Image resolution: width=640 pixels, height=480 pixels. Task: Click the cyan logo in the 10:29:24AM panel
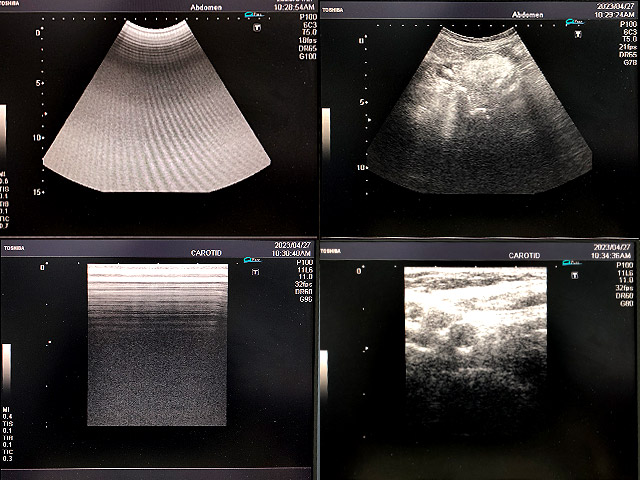(x=575, y=22)
